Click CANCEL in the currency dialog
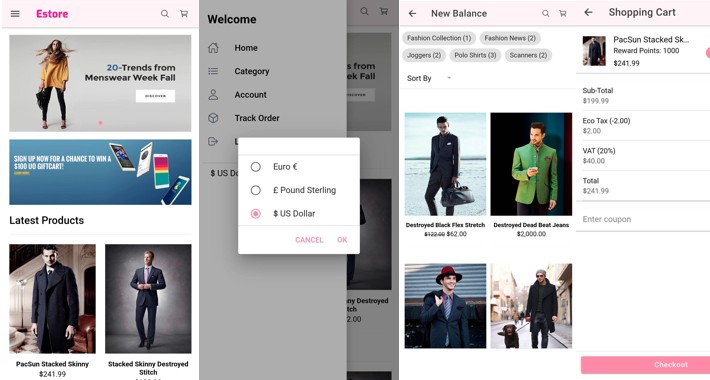The height and width of the screenshot is (380, 710). [309, 240]
